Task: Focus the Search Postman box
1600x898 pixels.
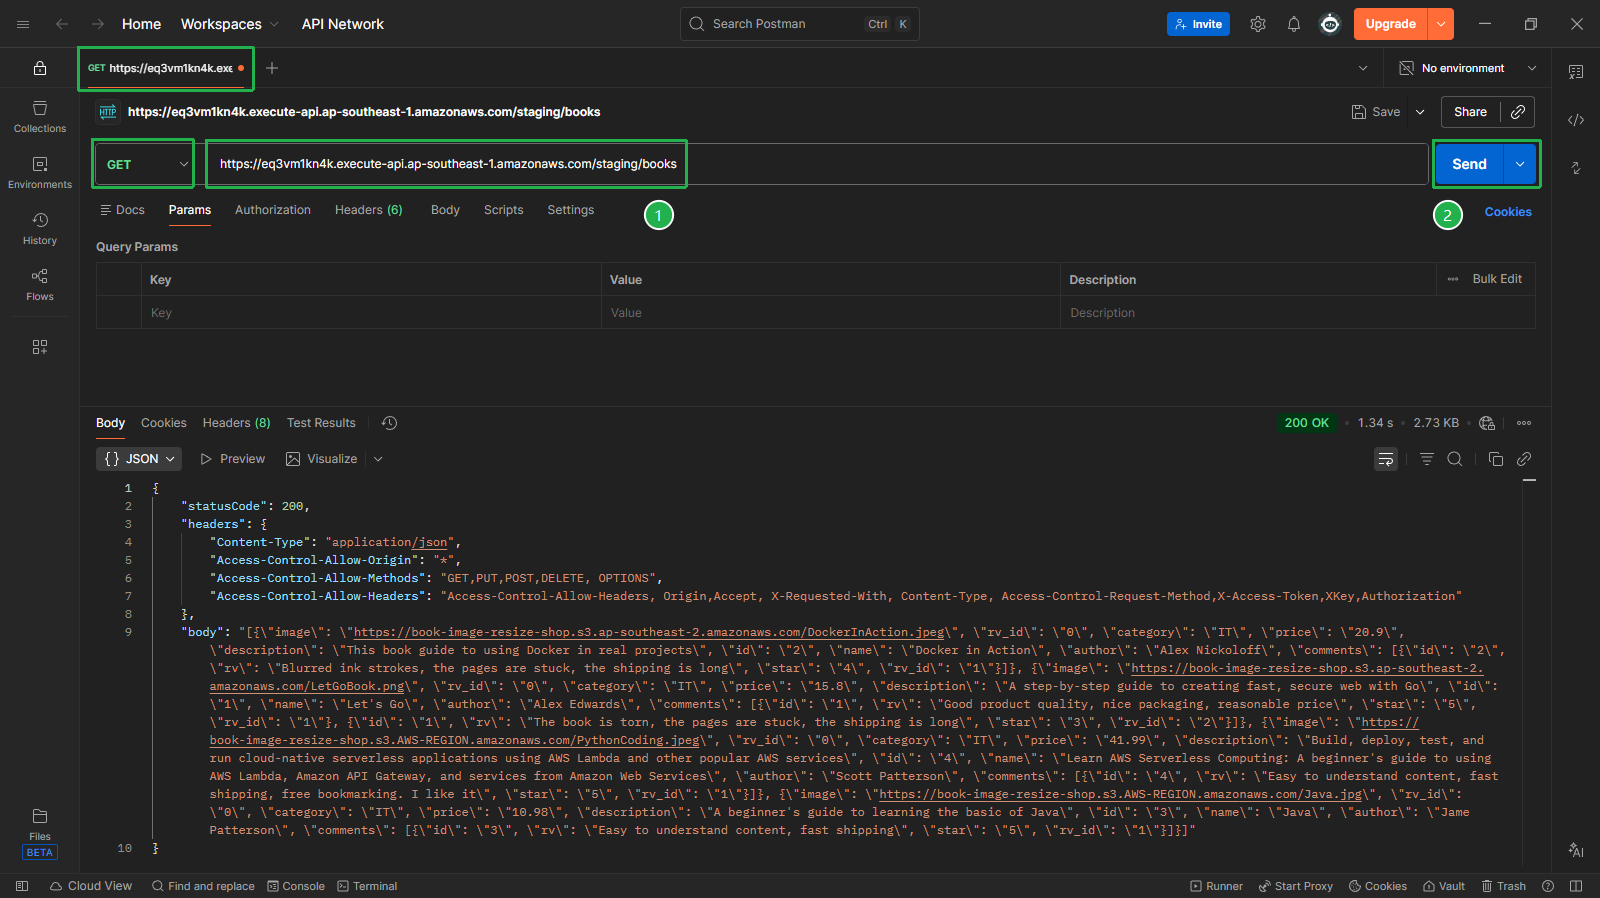Action: (800, 24)
